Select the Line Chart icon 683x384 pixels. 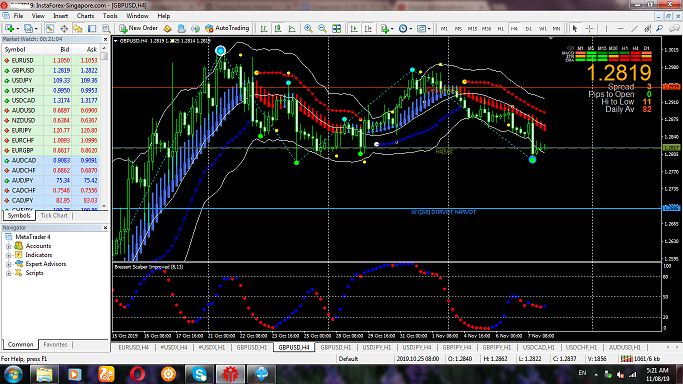(x=292, y=28)
